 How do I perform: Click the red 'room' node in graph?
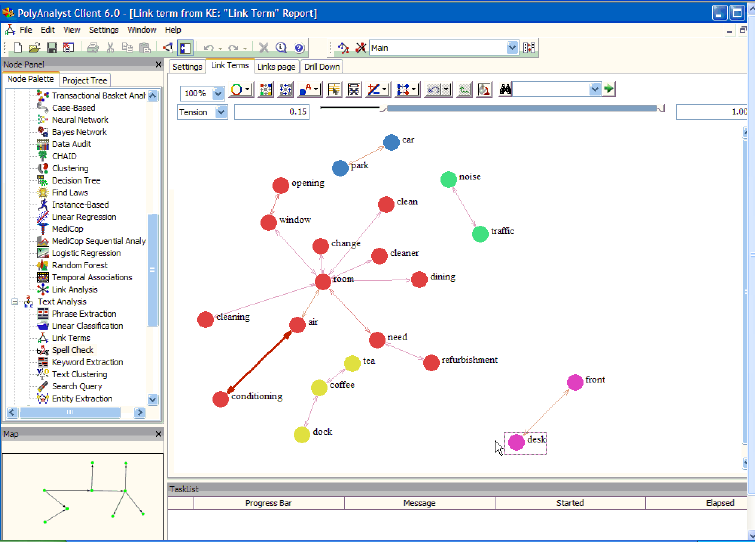pyautogui.click(x=322, y=282)
